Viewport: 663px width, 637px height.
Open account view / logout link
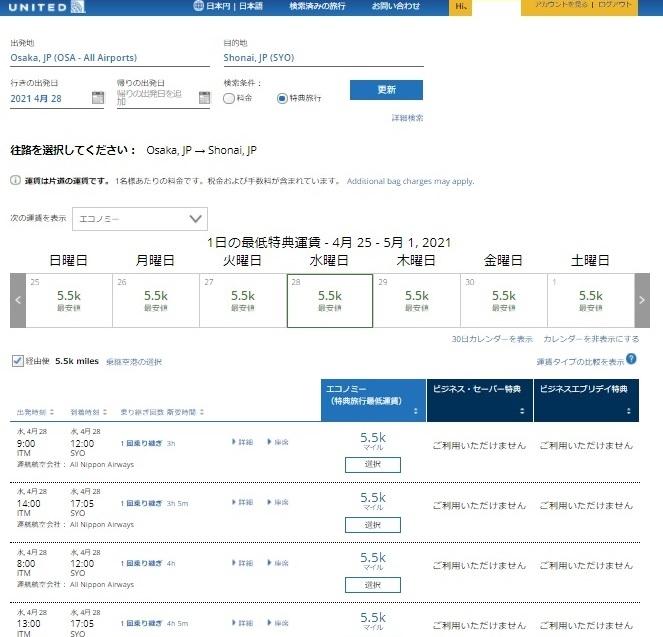coord(583,5)
